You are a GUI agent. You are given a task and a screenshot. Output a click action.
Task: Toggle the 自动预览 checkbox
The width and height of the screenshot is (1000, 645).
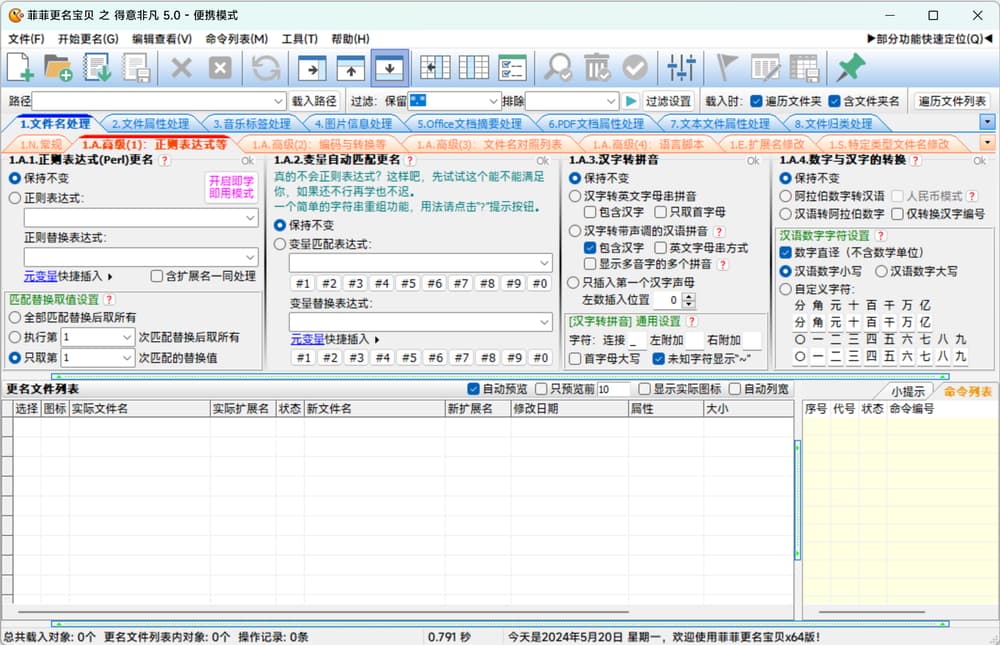tap(474, 389)
